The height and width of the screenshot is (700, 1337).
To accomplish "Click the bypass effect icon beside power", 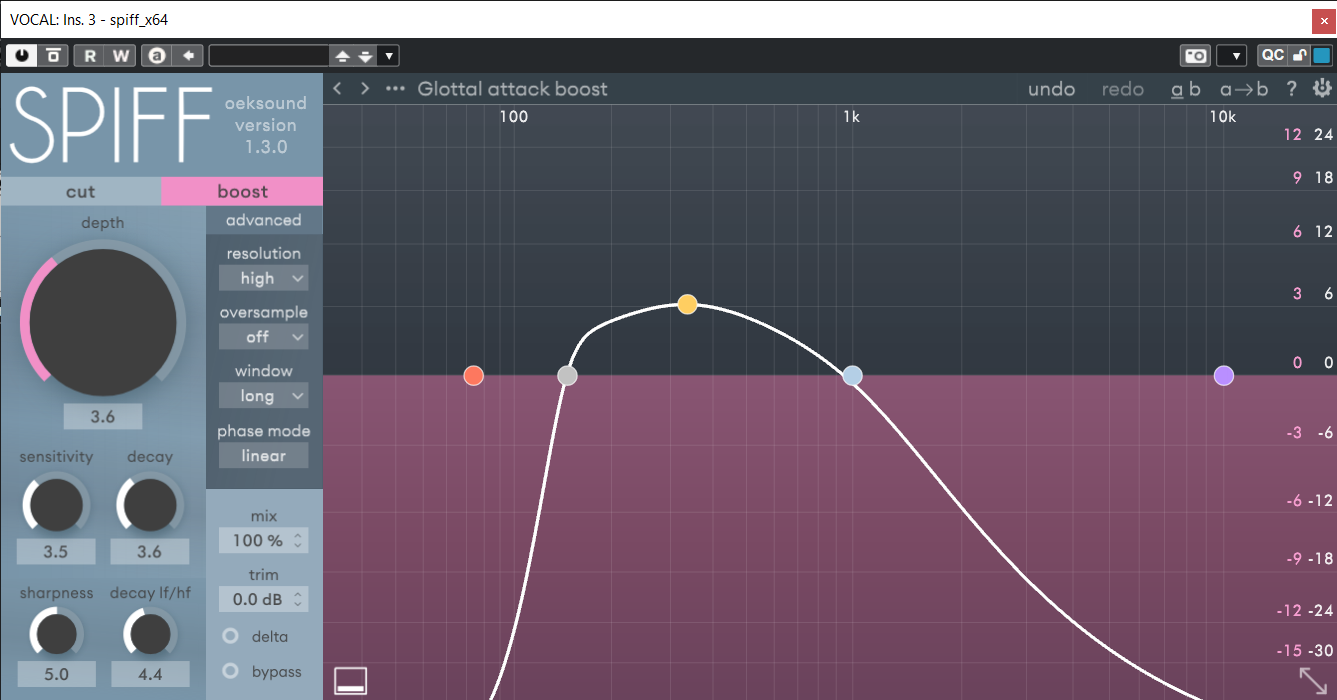I will click(x=53, y=56).
